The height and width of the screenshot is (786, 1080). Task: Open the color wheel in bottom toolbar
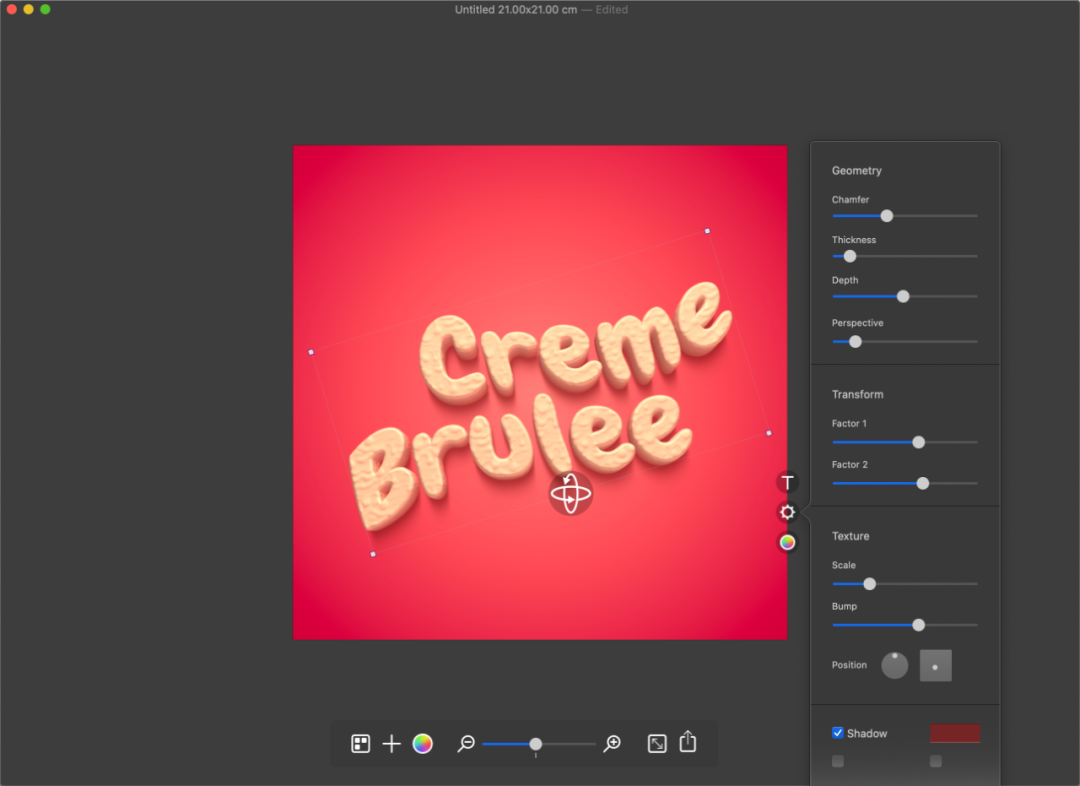point(422,743)
